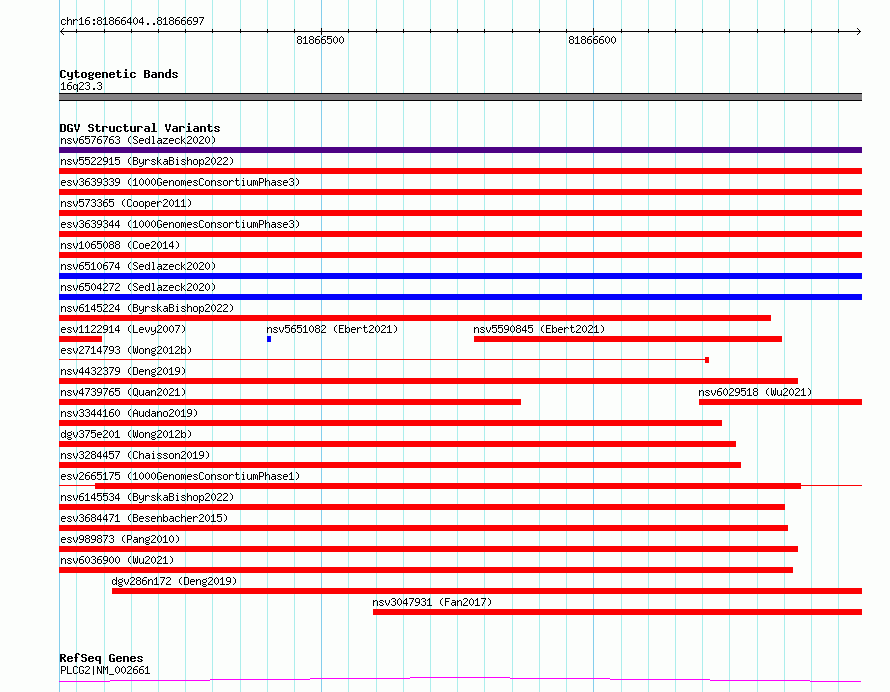Open nsv5522915 (ByrskaBishop2022) variant label

147,161
